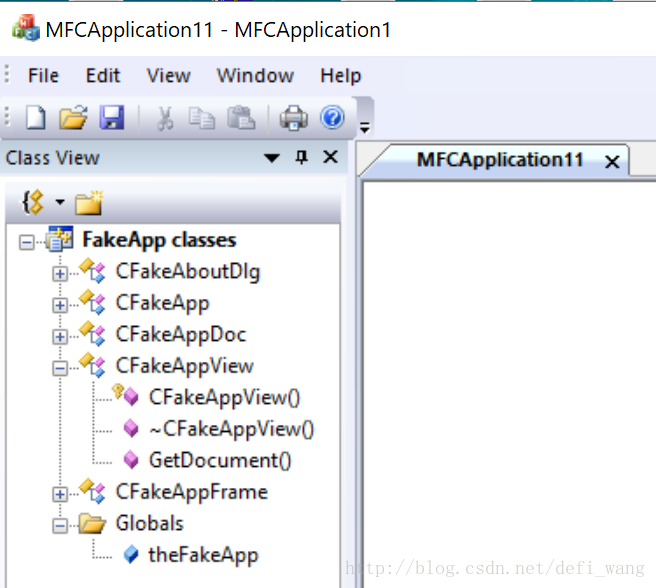Expand the CFakeAppDoc class node

click(x=60, y=337)
